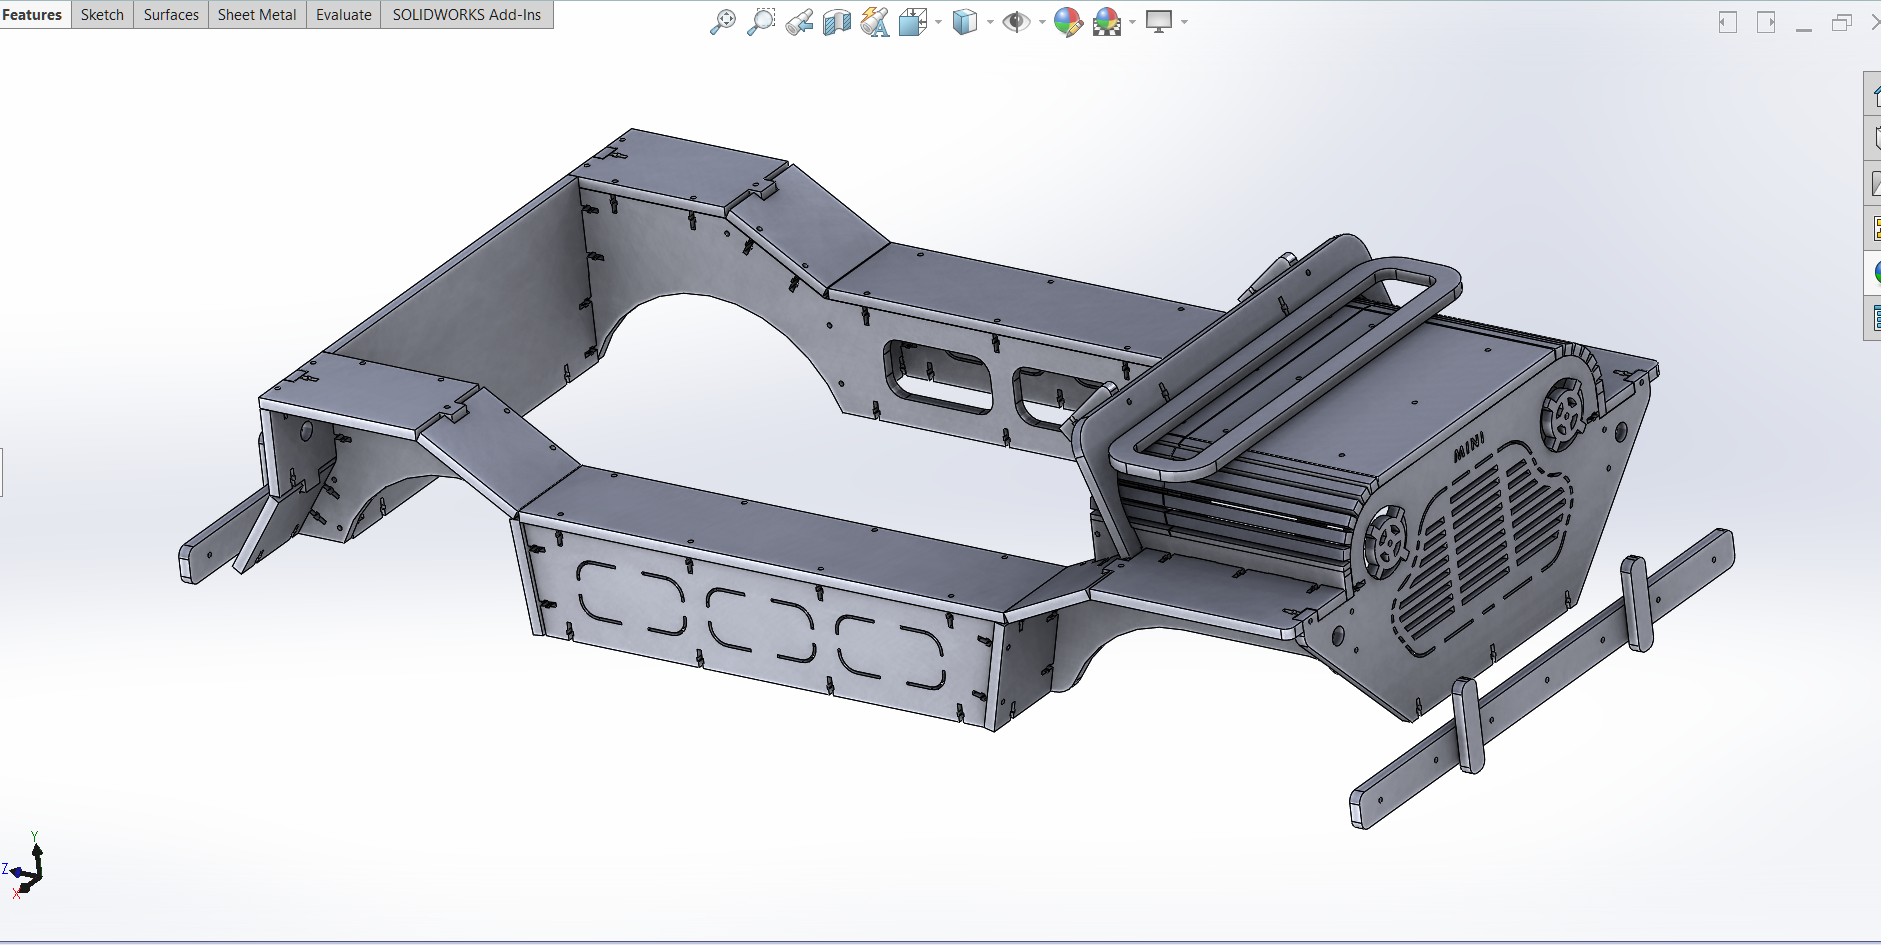Collapse the left panel with arrow icon

(1728, 22)
